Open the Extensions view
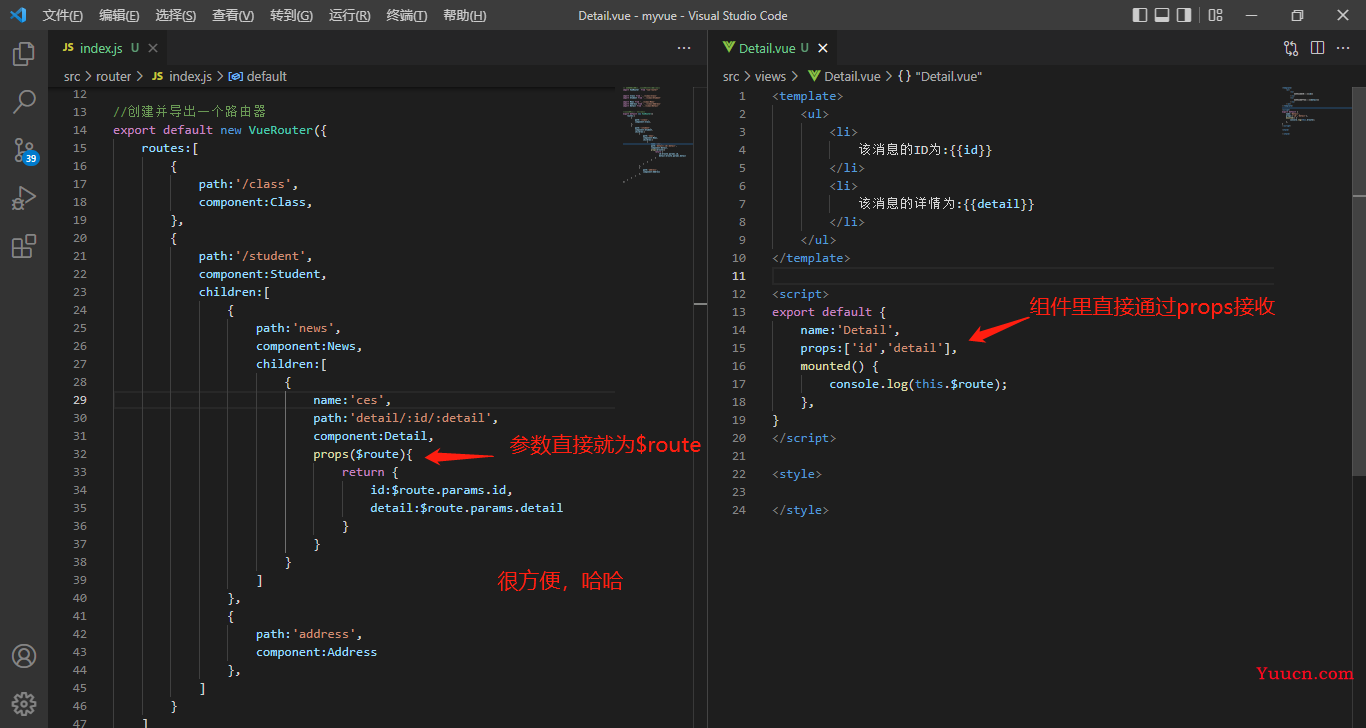Image resolution: width=1366 pixels, height=728 pixels. [x=24, y=246]
